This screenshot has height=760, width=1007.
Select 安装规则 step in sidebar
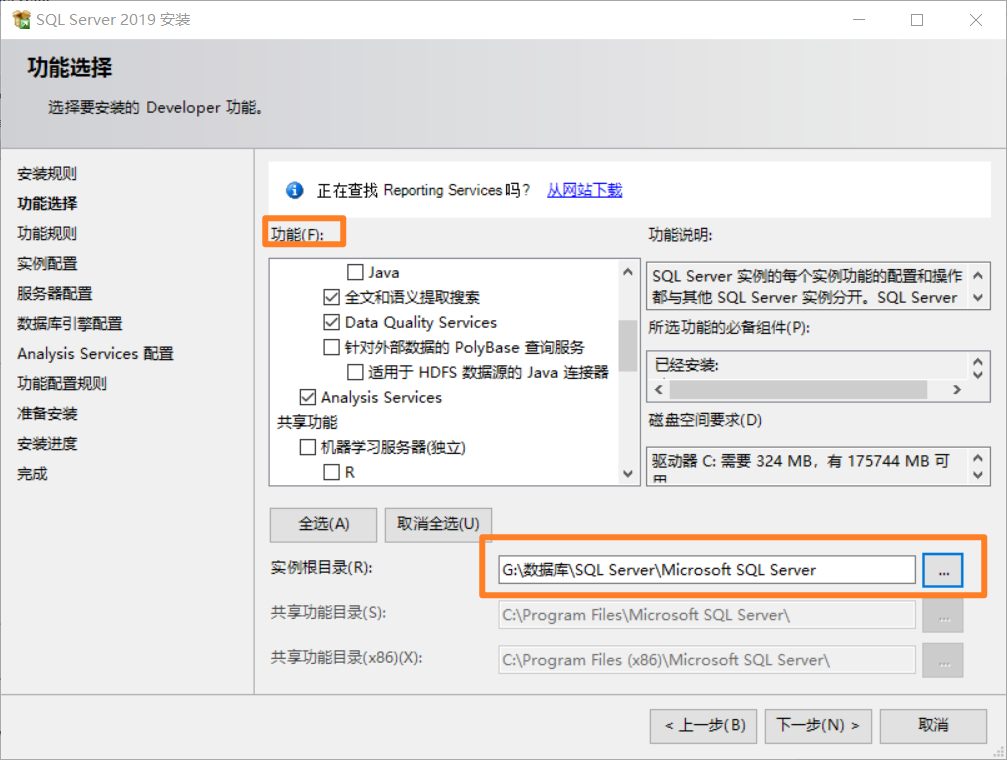[x=47, y=173]
